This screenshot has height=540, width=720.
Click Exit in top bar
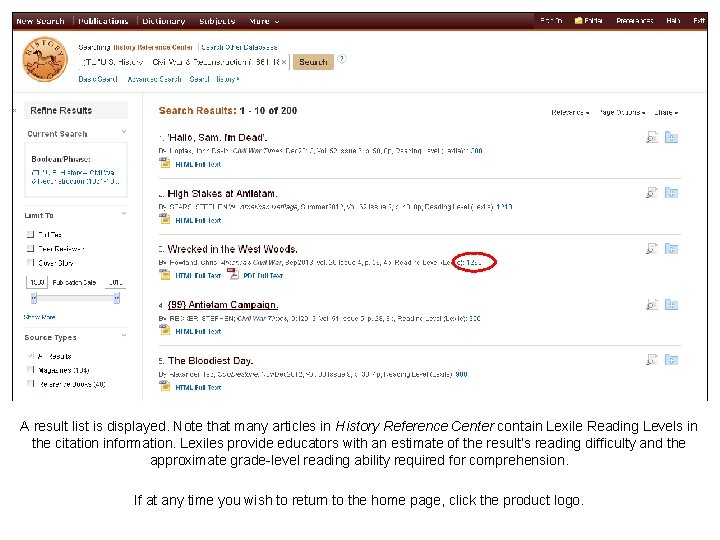click(x=699, y=21)
